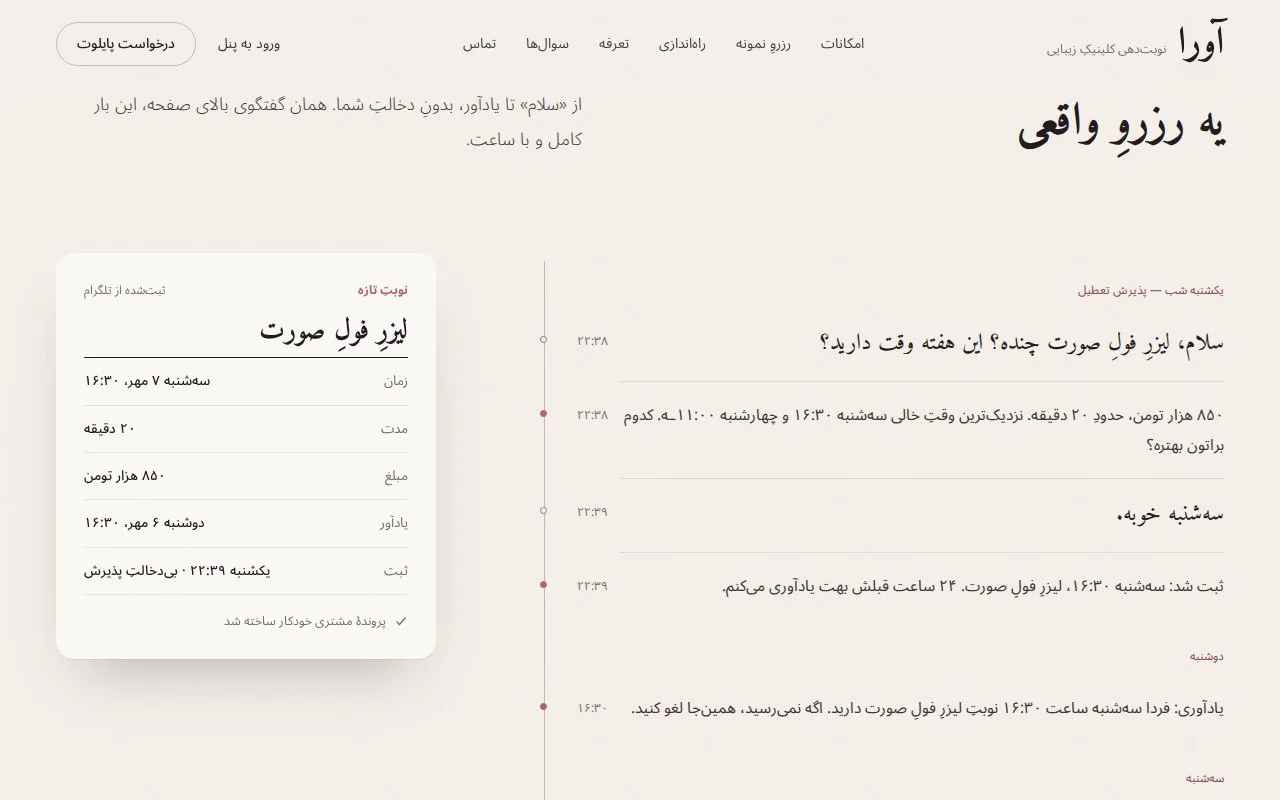Screen dimensions: 1280x800
Task: Follow the ورود به پنل link
Action: pyautogui.click(x=249, y=44)
